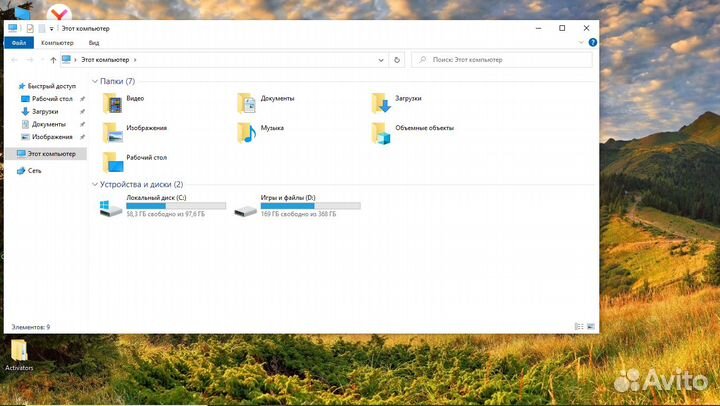Open the address bar history dropdown

tap(380, 60)
